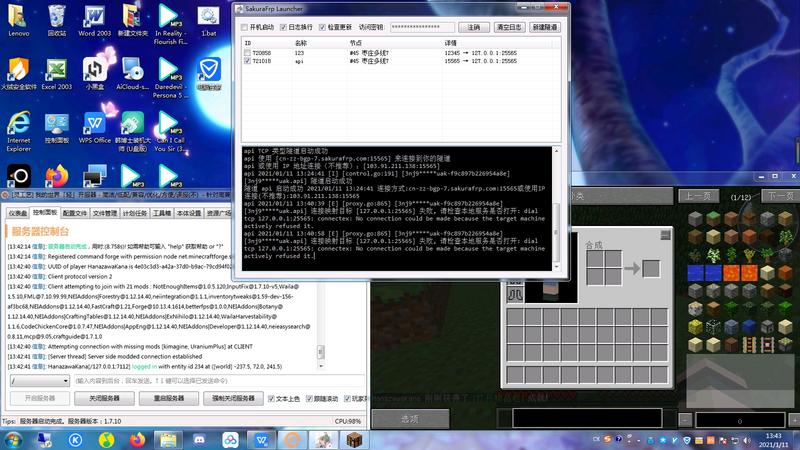Screen dimensions: 800x450
Task: Click the CPU:98% status text
Action: [x=347, y=421]
